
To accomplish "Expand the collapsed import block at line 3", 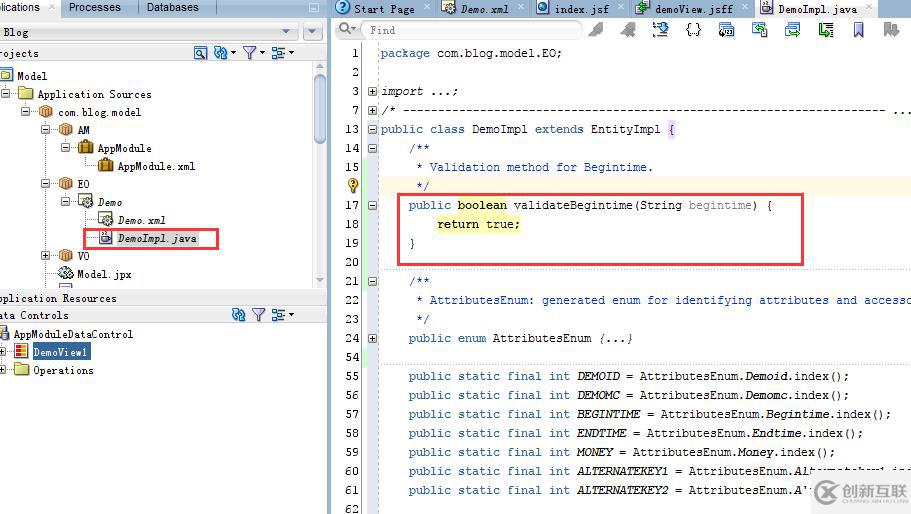I will 372,91.
